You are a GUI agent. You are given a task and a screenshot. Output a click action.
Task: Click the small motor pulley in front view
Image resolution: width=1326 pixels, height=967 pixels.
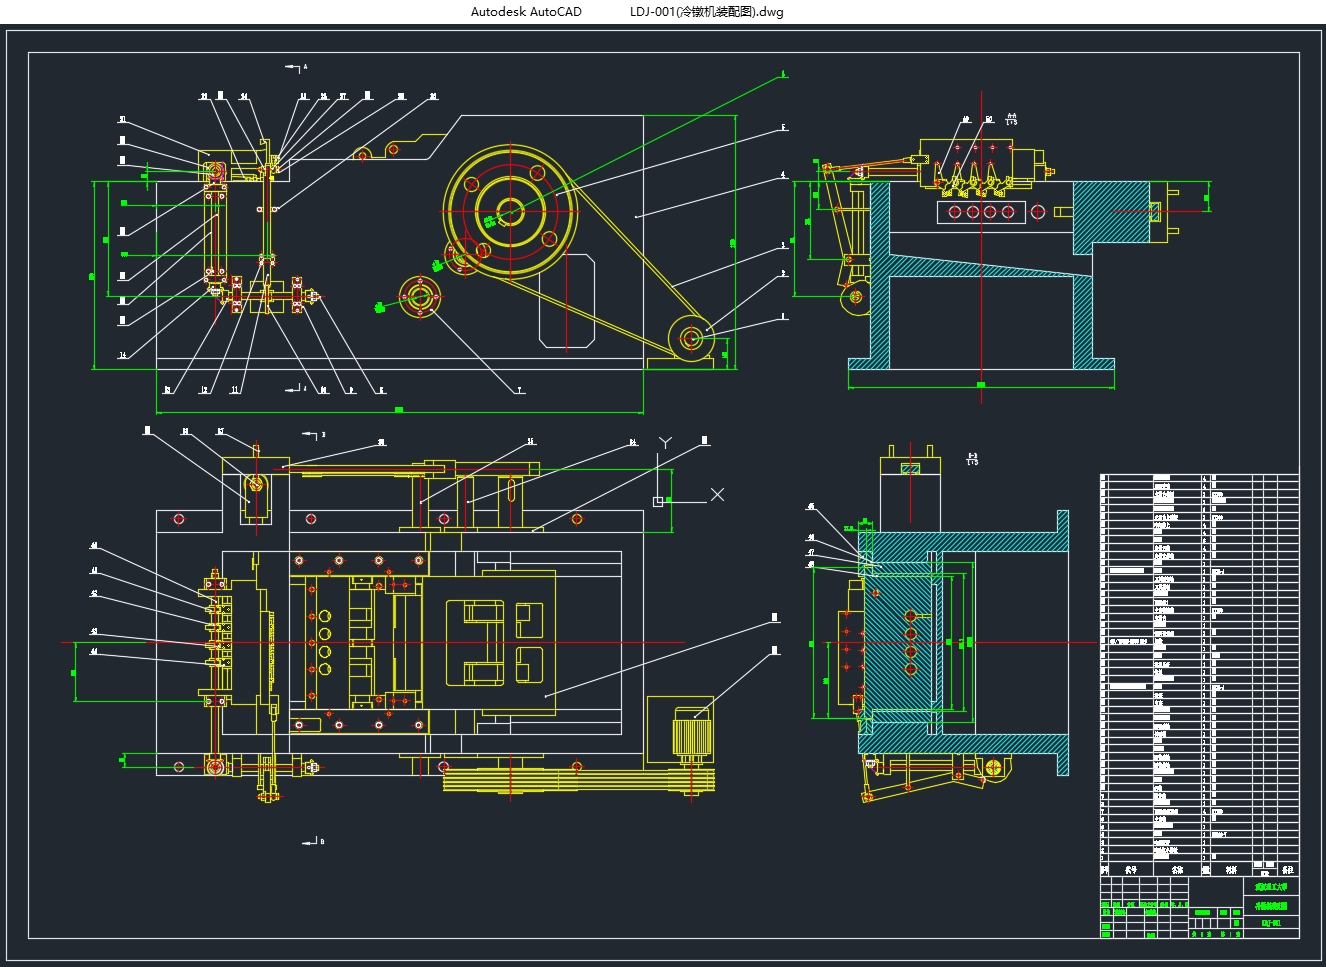[x=689, y=337]
